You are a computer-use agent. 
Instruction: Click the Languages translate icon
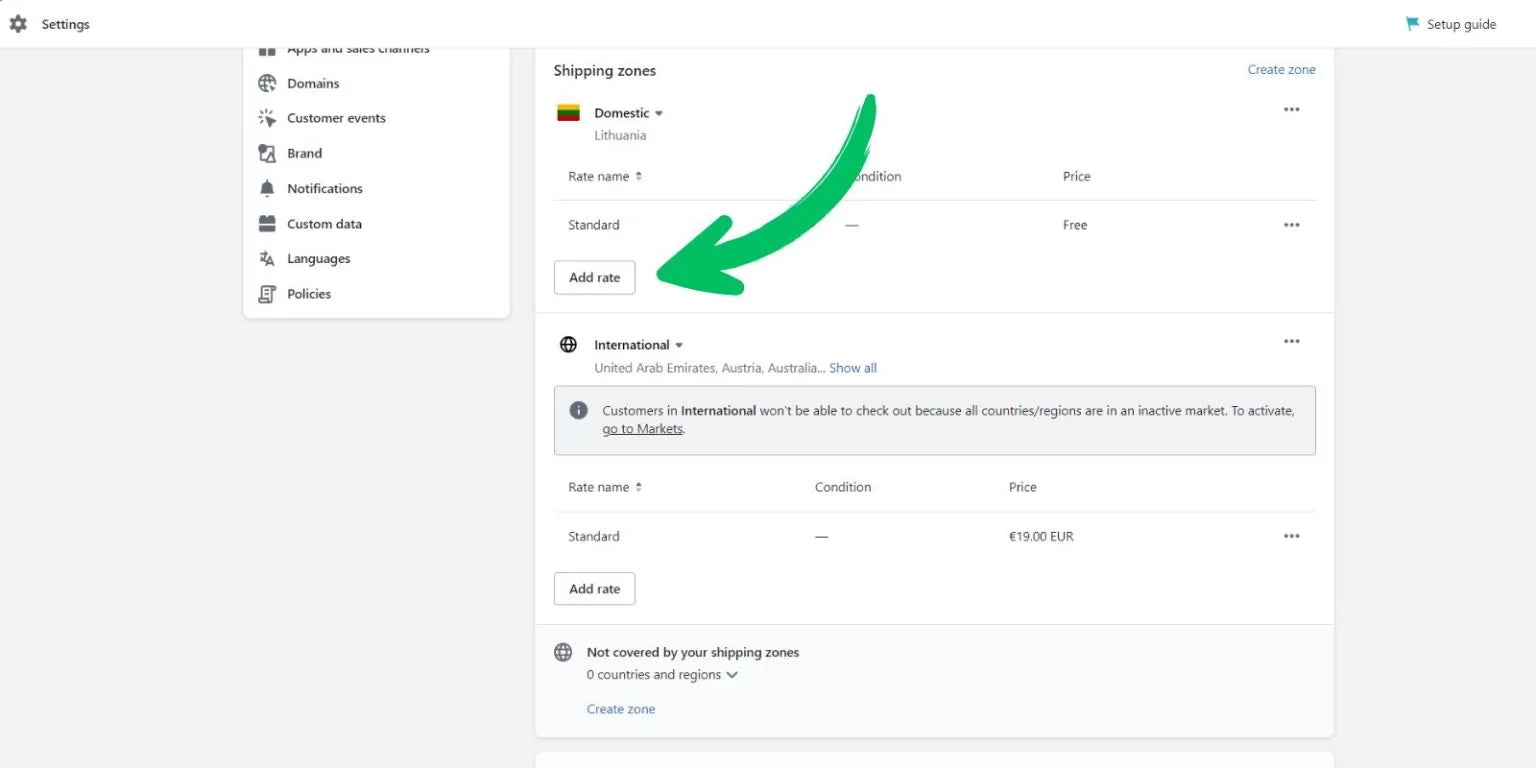[x=267, y=258]
